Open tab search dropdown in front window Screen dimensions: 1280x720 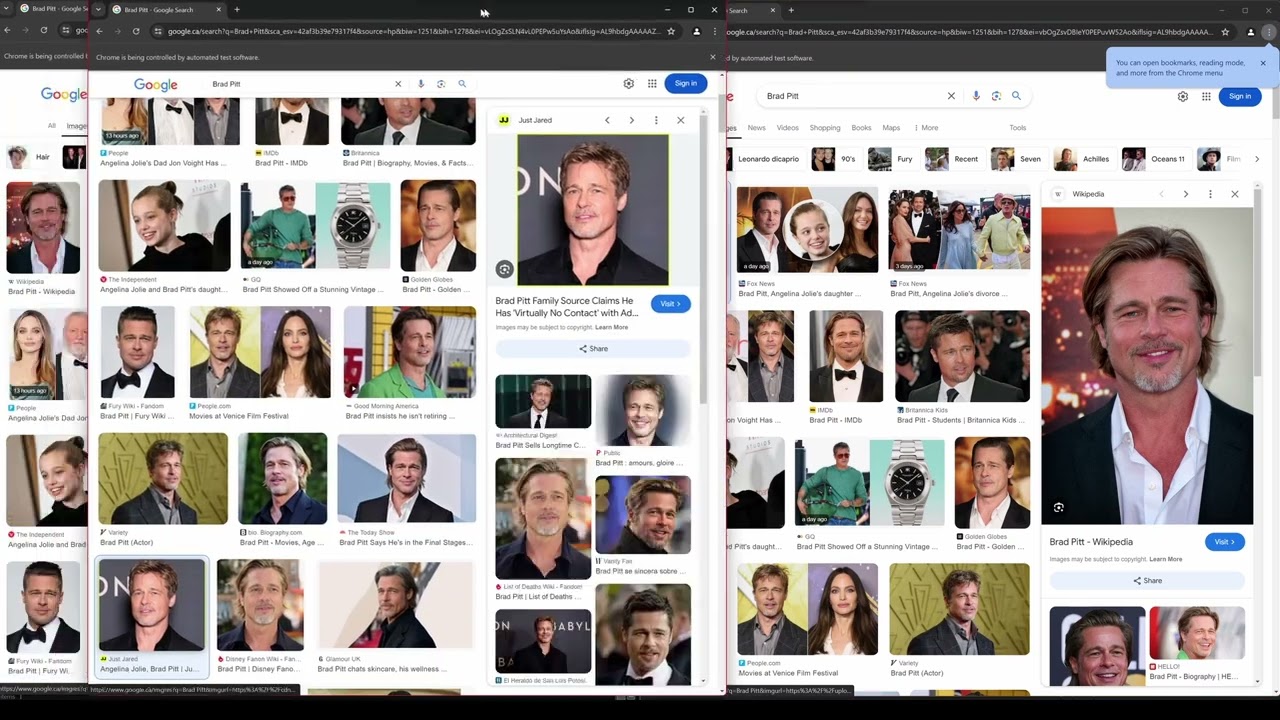[98, 9]
